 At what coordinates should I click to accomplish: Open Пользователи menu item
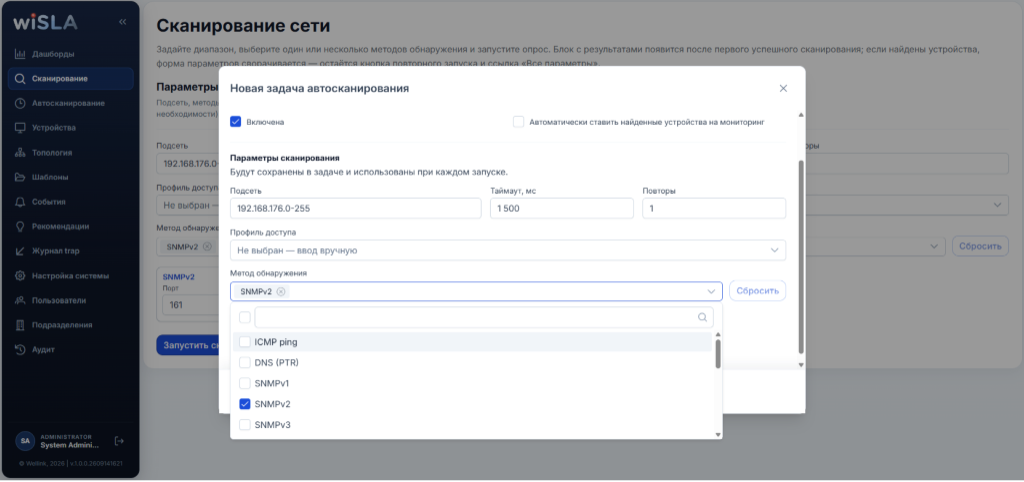pyautogui.click(x=71, y=300)
